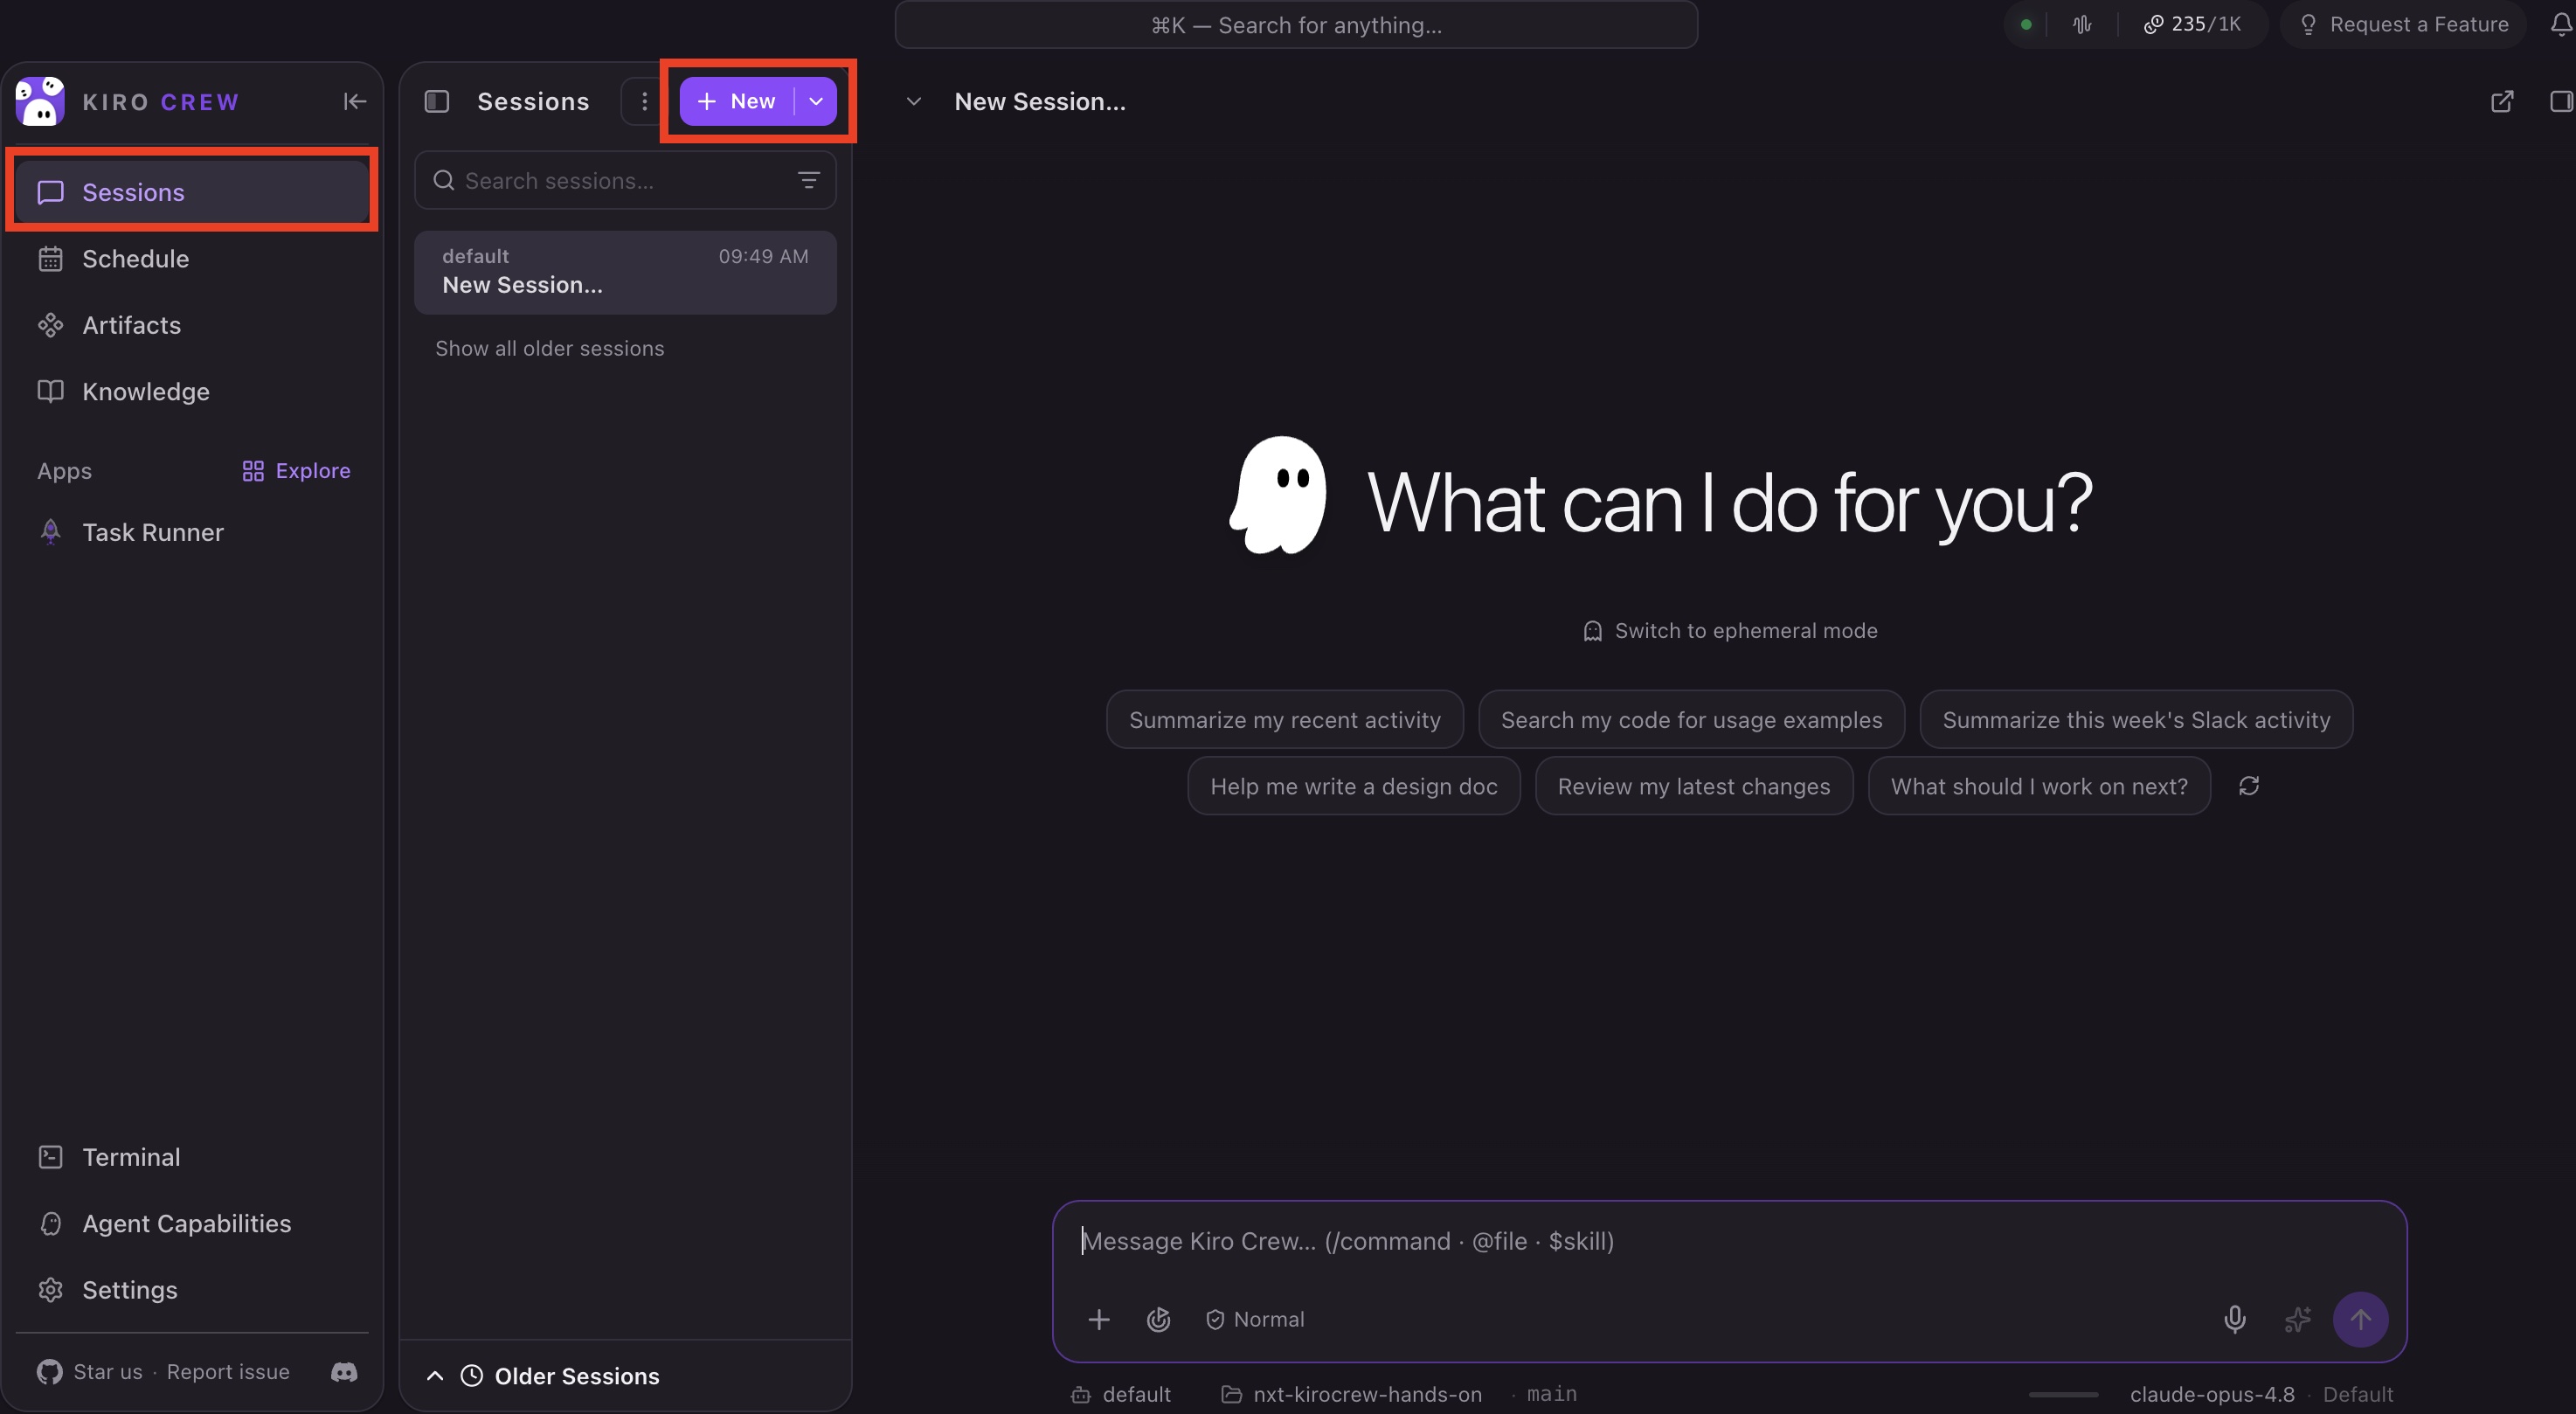Screen dimensions: 2576x1414
Task: Click the green connection status dot
Action: pos(2026,24)
